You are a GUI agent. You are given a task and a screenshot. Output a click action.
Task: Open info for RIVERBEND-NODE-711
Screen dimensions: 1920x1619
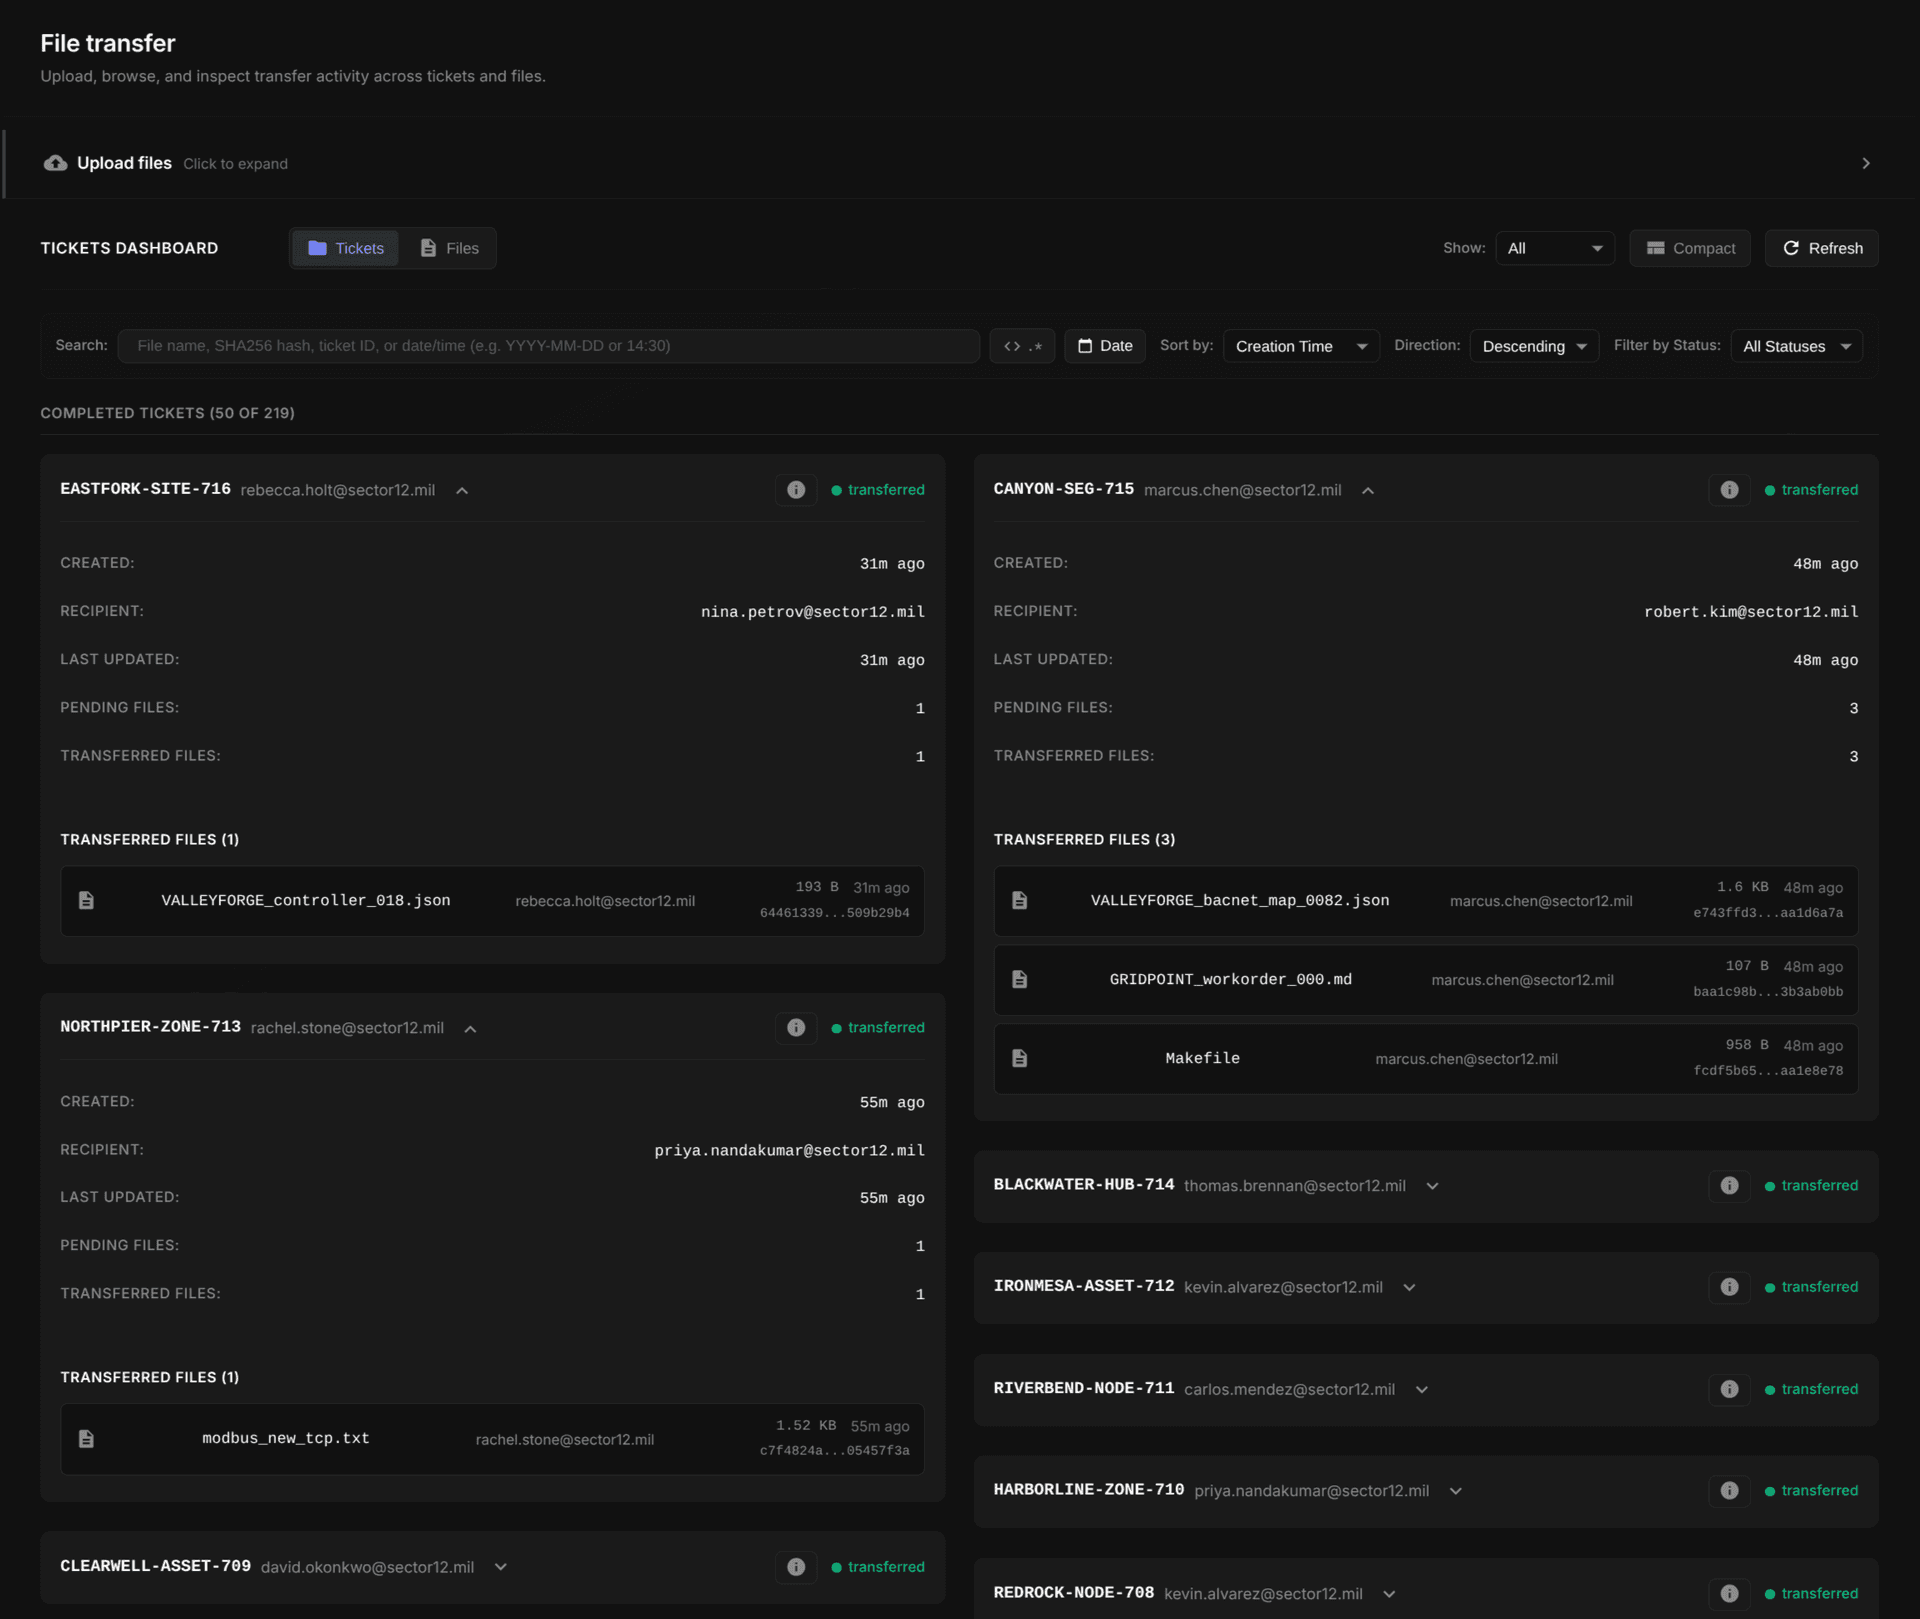(x=1729, y=1389)
